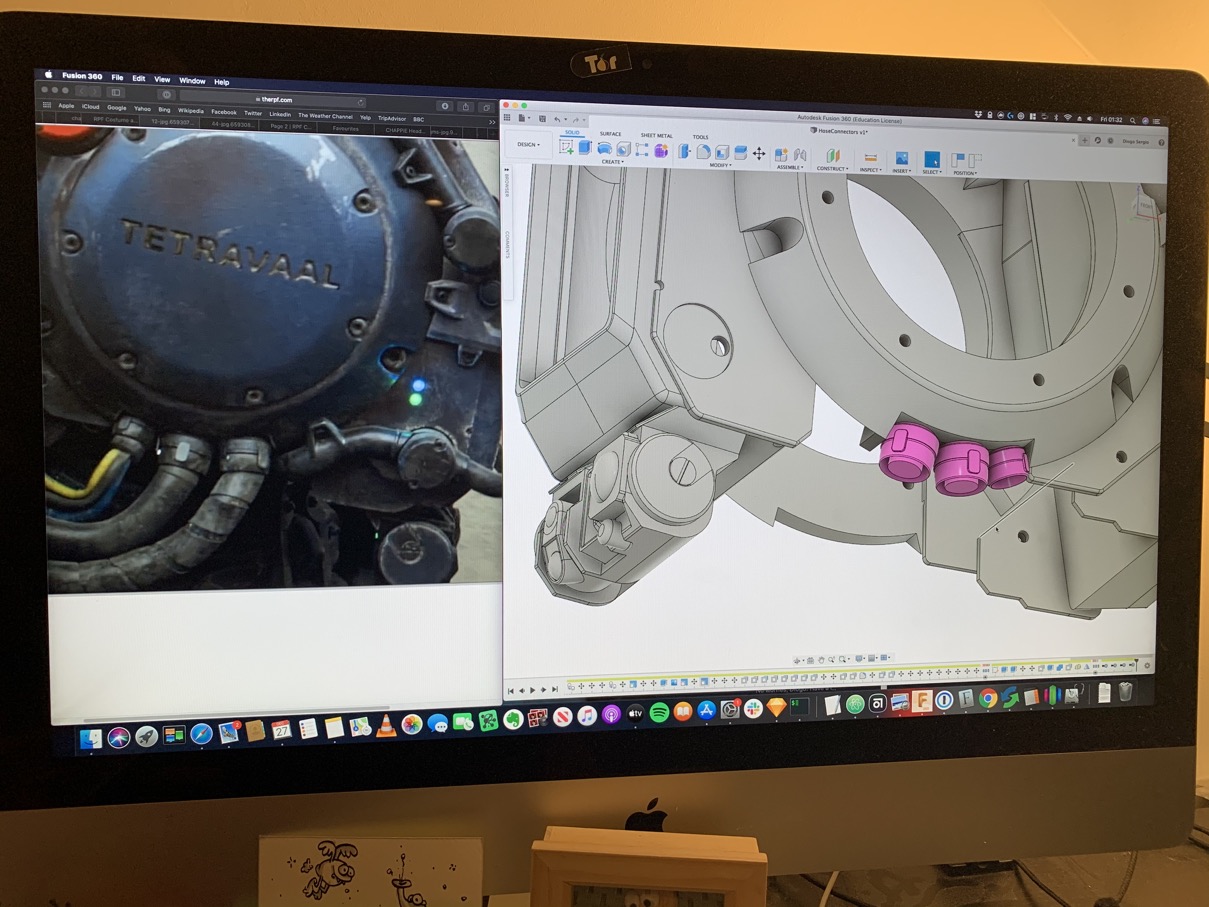1209x907 pixels.
Task: Open the Google bookmark in Safari
Action: point(117,107)
